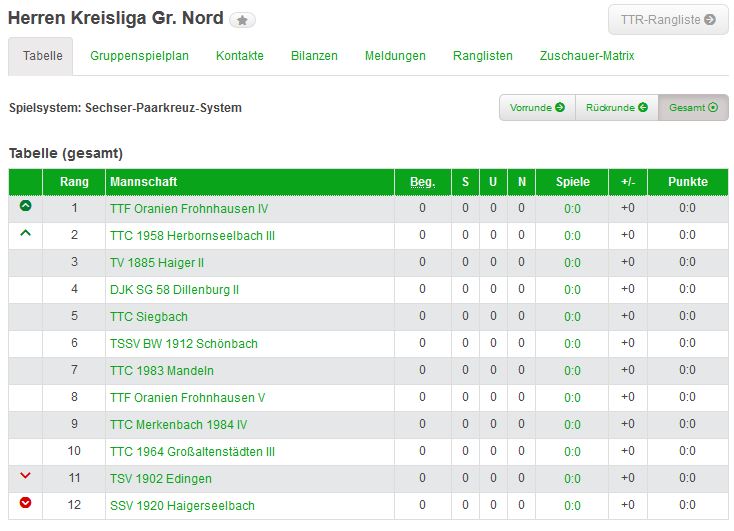Screen dimensions: 734x531
Task: Select the Rückrunde view toggle
Action: point(617,108)
